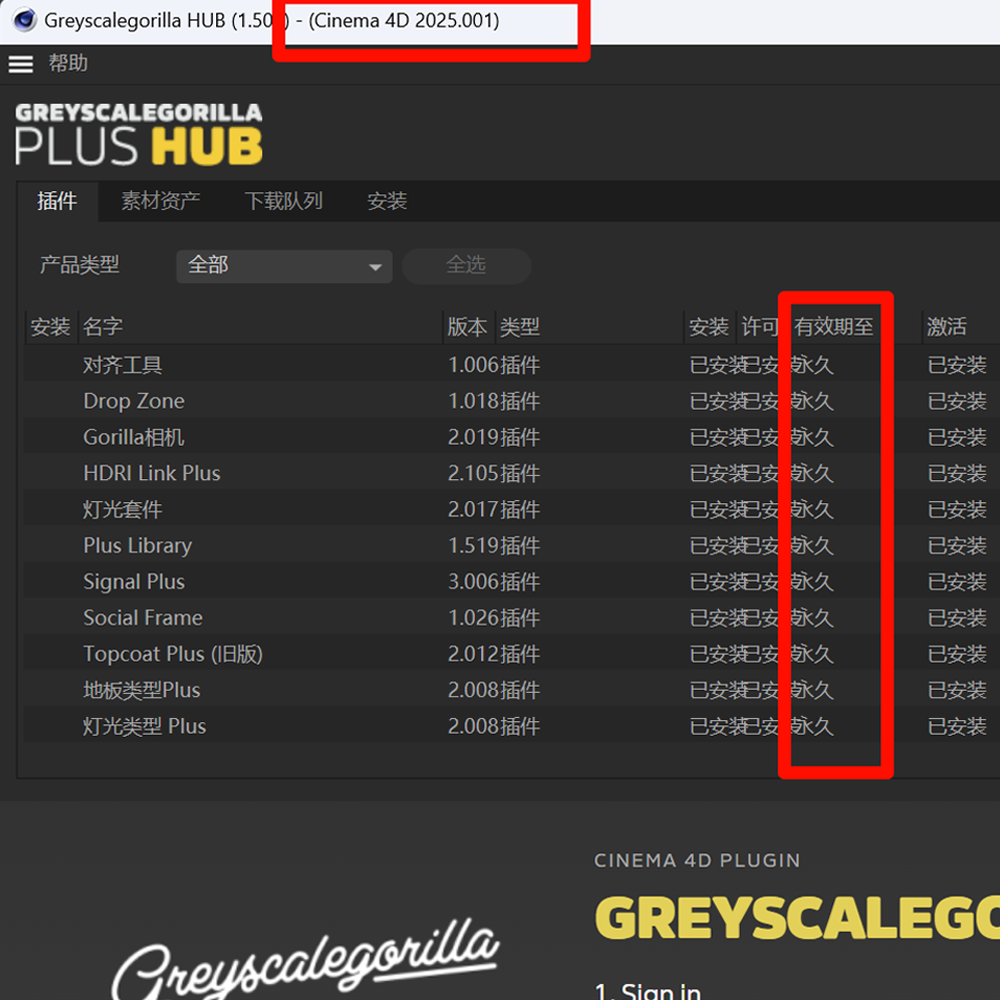1000x1000 pixels.
Task: Open the hamburger menu icon
Action: [x=20, y=64]
